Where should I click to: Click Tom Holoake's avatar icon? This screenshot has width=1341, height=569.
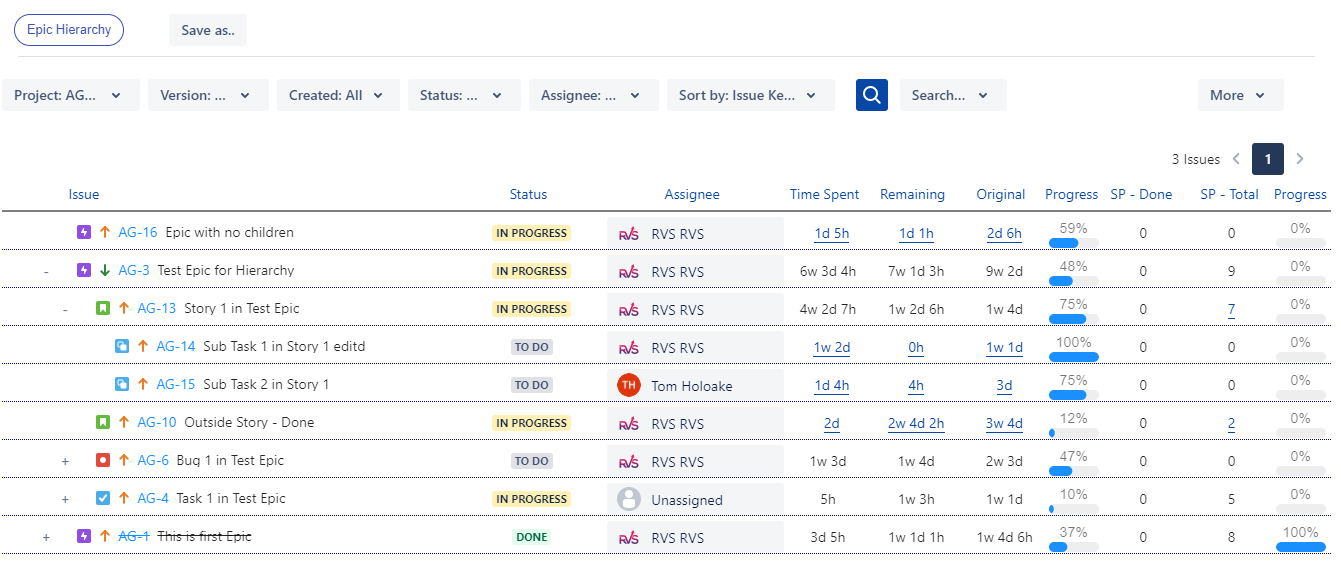tap(629, 385)
